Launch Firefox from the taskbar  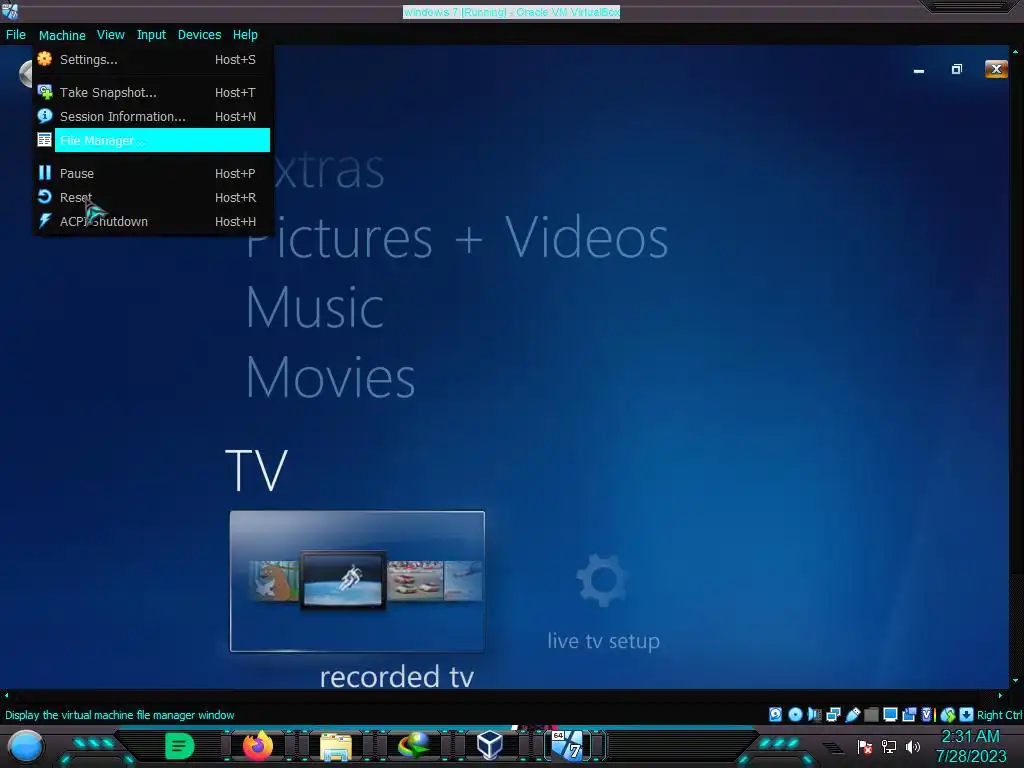tap(257, 746)
